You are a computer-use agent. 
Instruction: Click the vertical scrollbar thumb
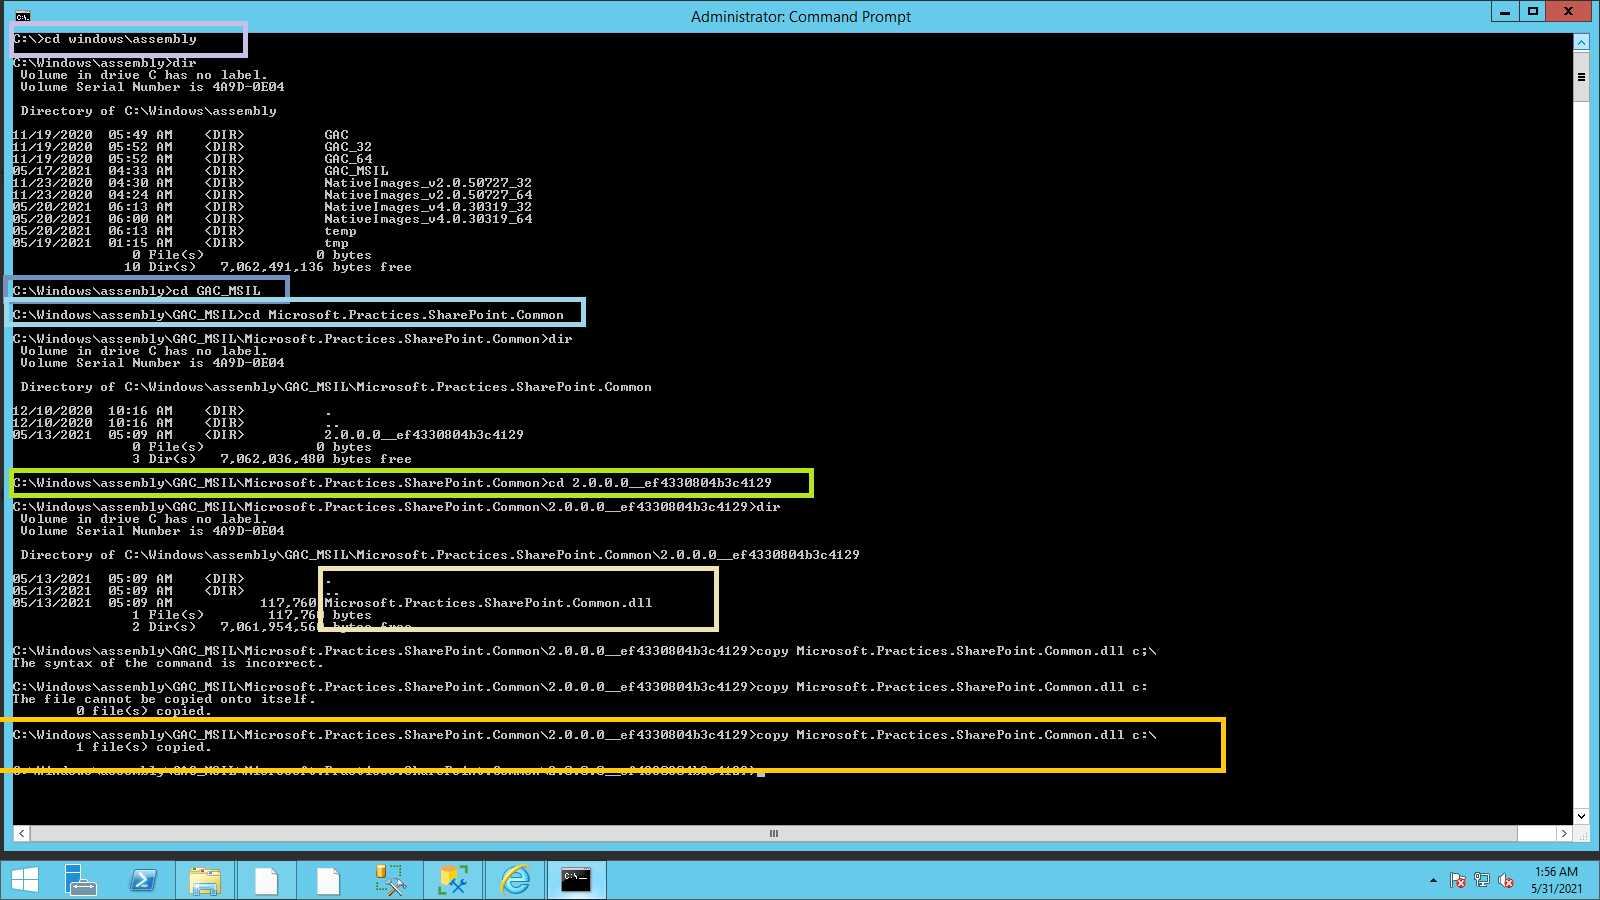(x=1582, y=75)
